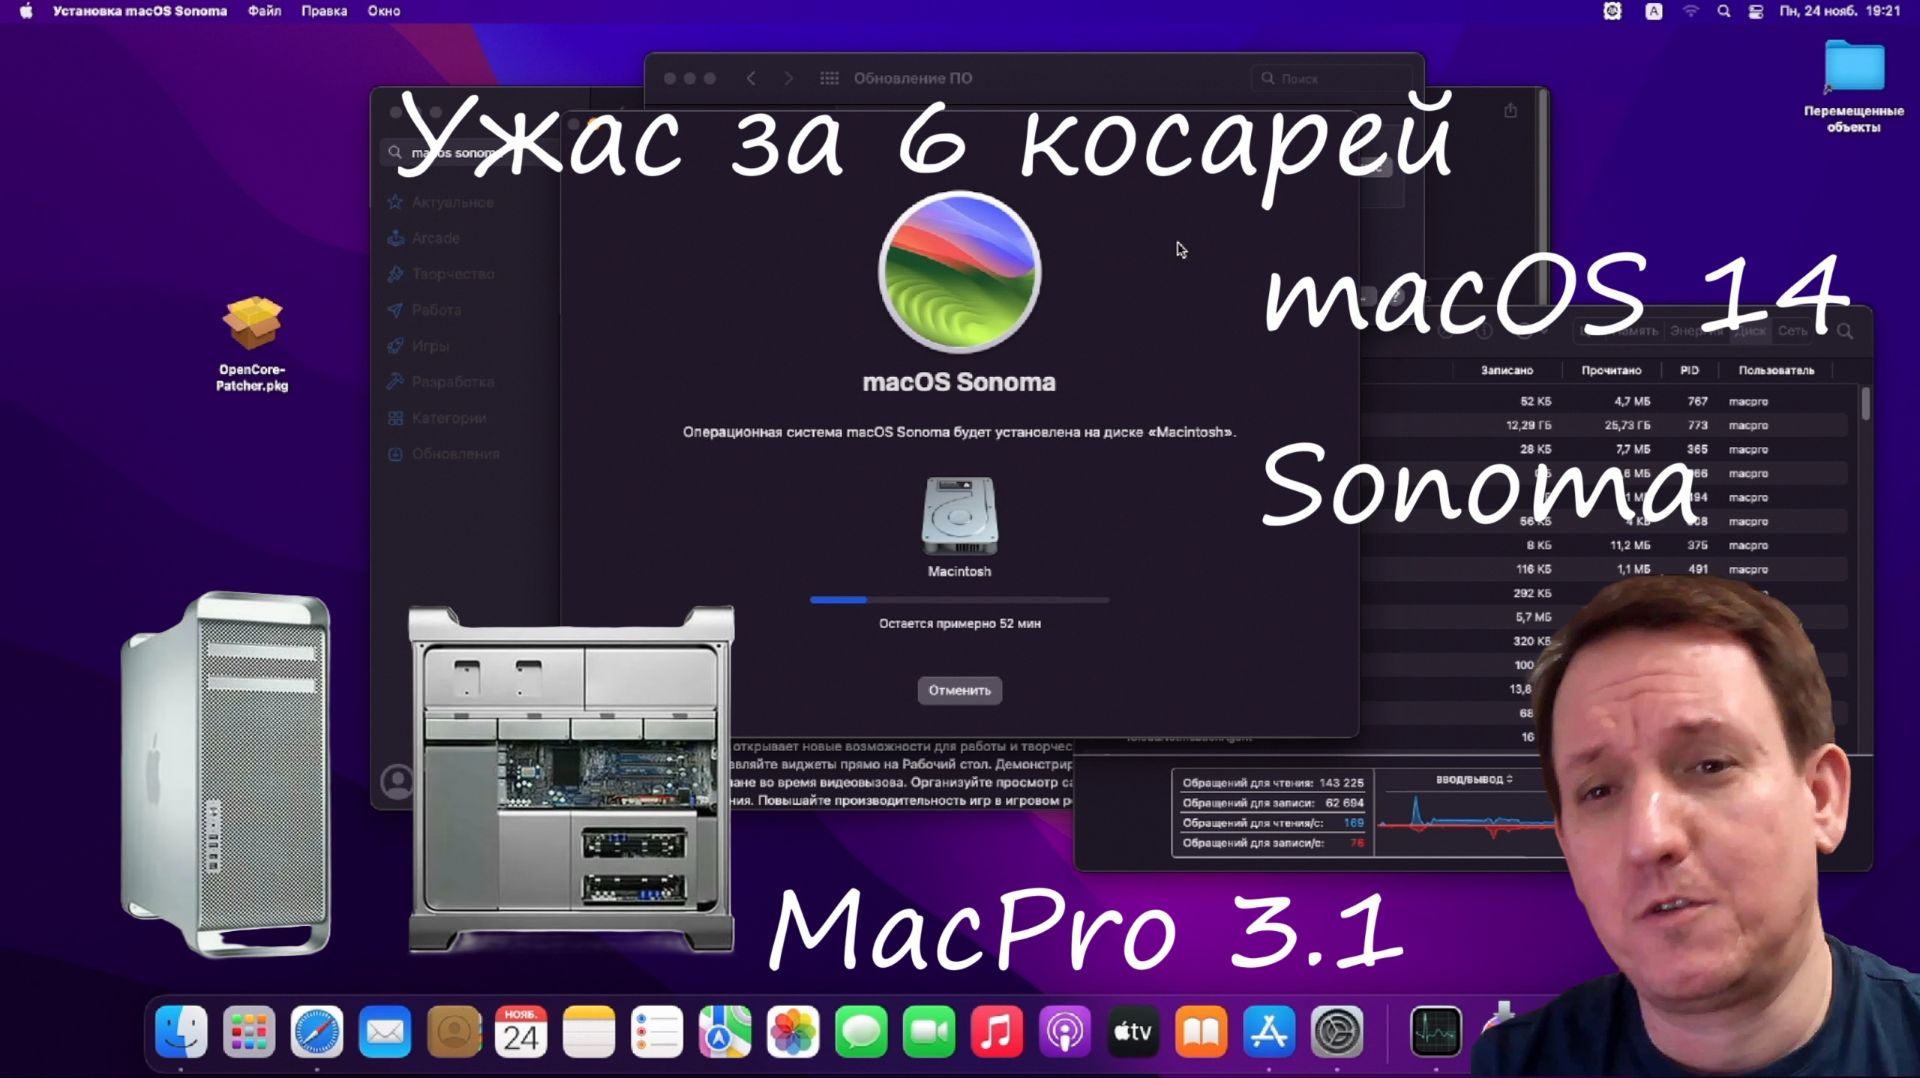1920x1078 pixels.
Task: Open Safari in the Dock
Action: click(317, 1032)
